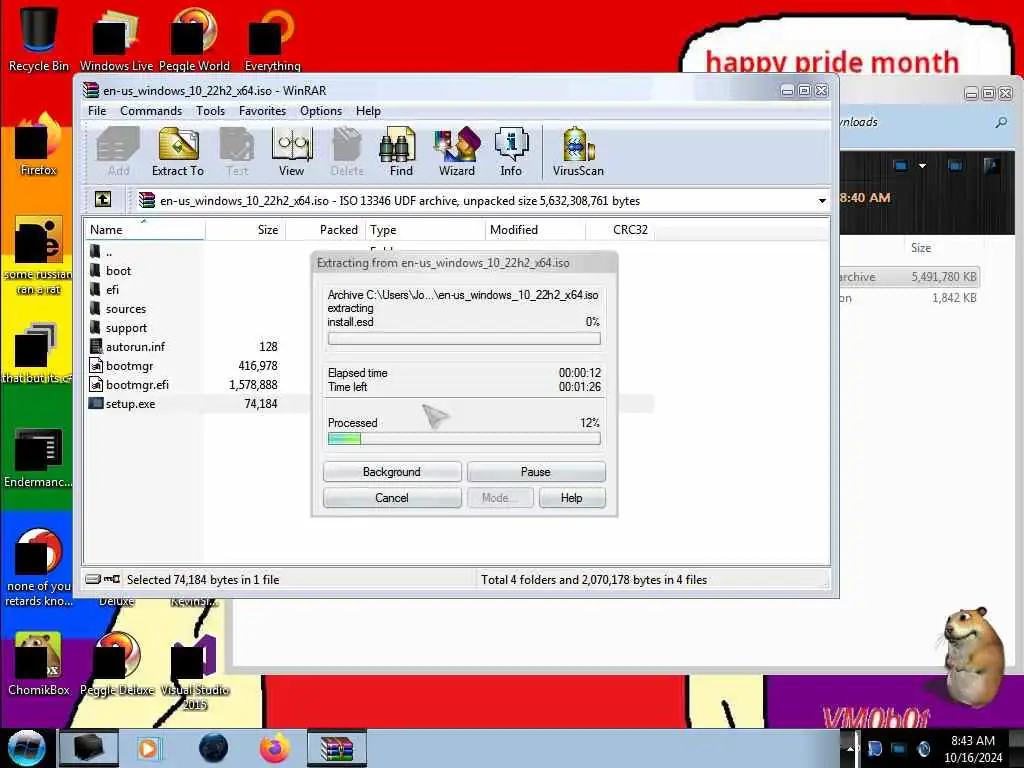Open the Peggle World desktop icon

pos(194,38)
